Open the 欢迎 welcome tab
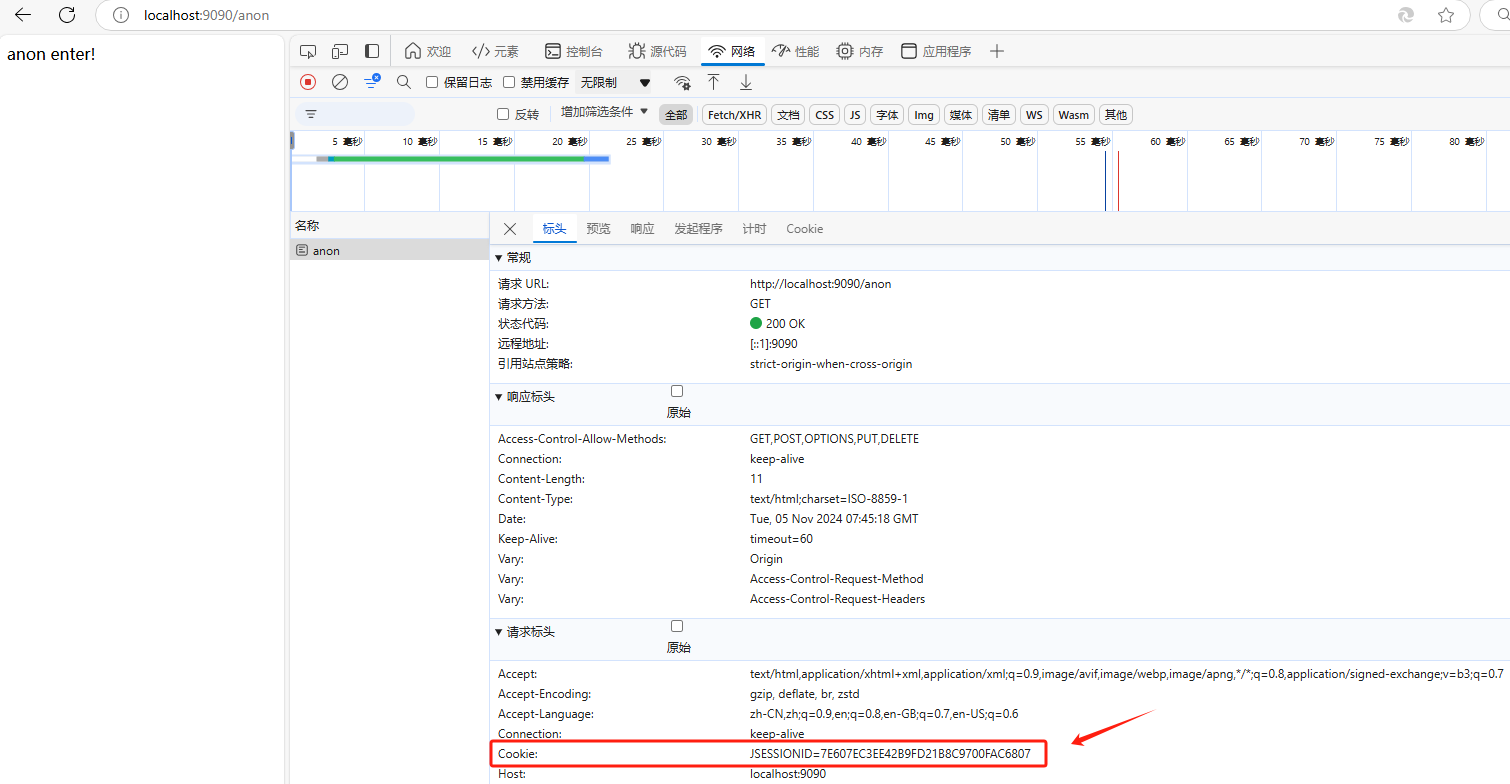The height and width of the screenshot is (784, 1510). click(428, 51)
